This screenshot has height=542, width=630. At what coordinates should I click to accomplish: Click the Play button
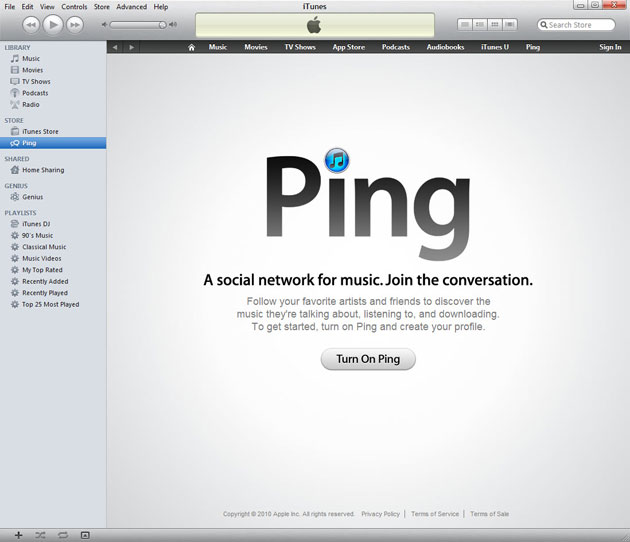(53, 23)
